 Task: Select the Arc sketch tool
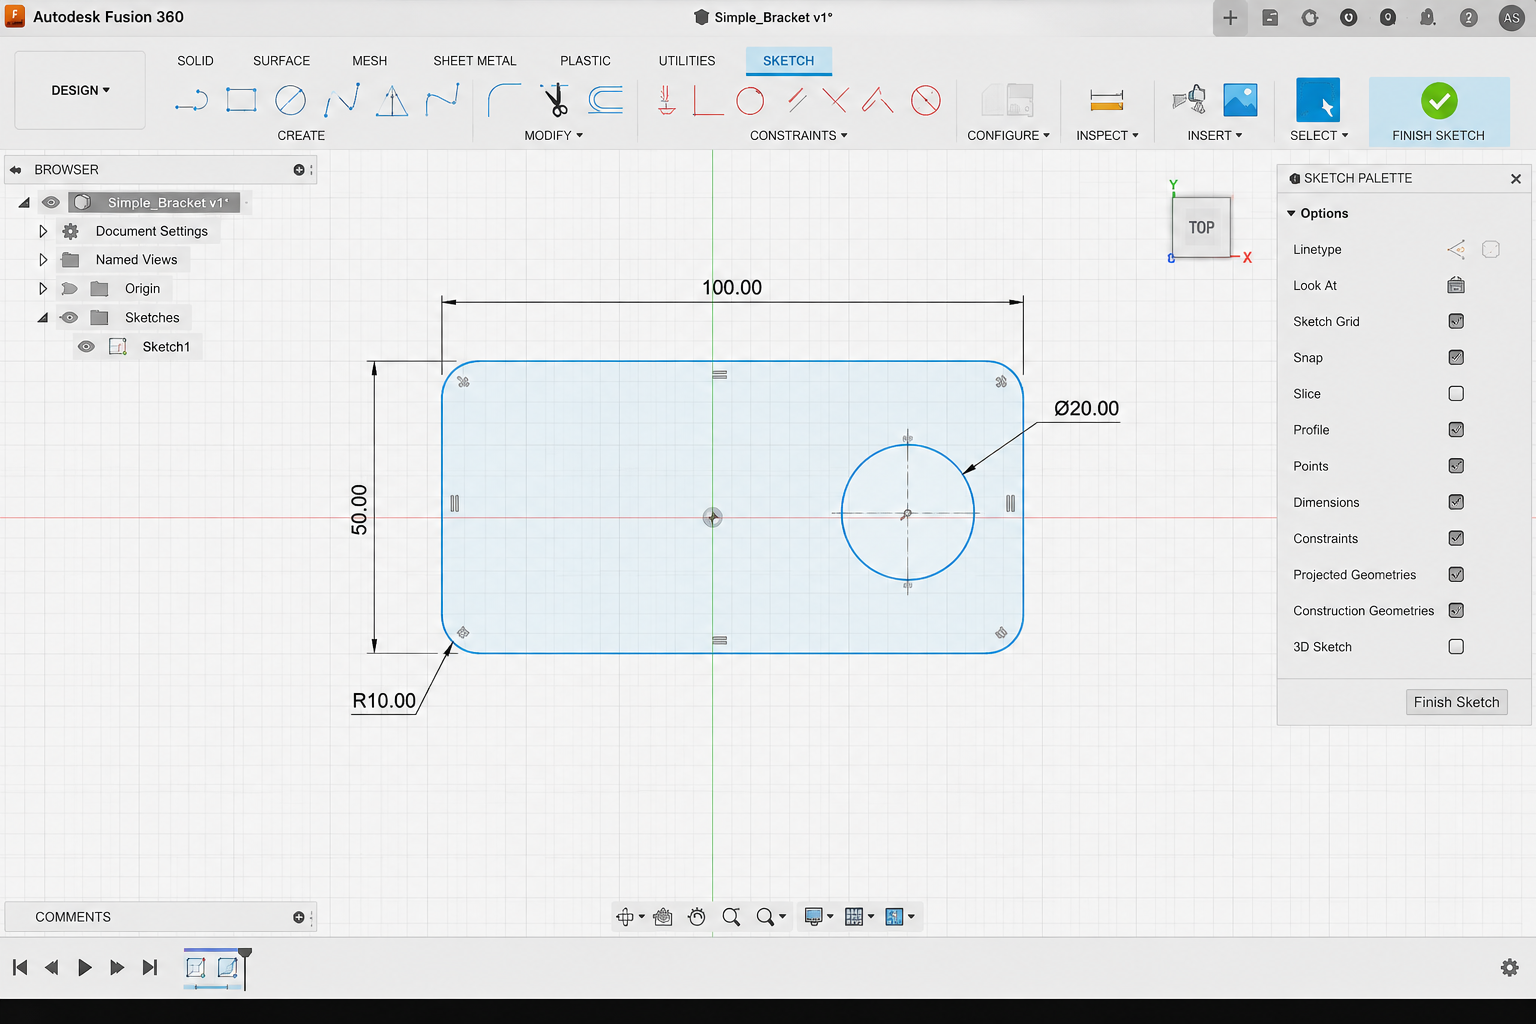tap(342, 100)
